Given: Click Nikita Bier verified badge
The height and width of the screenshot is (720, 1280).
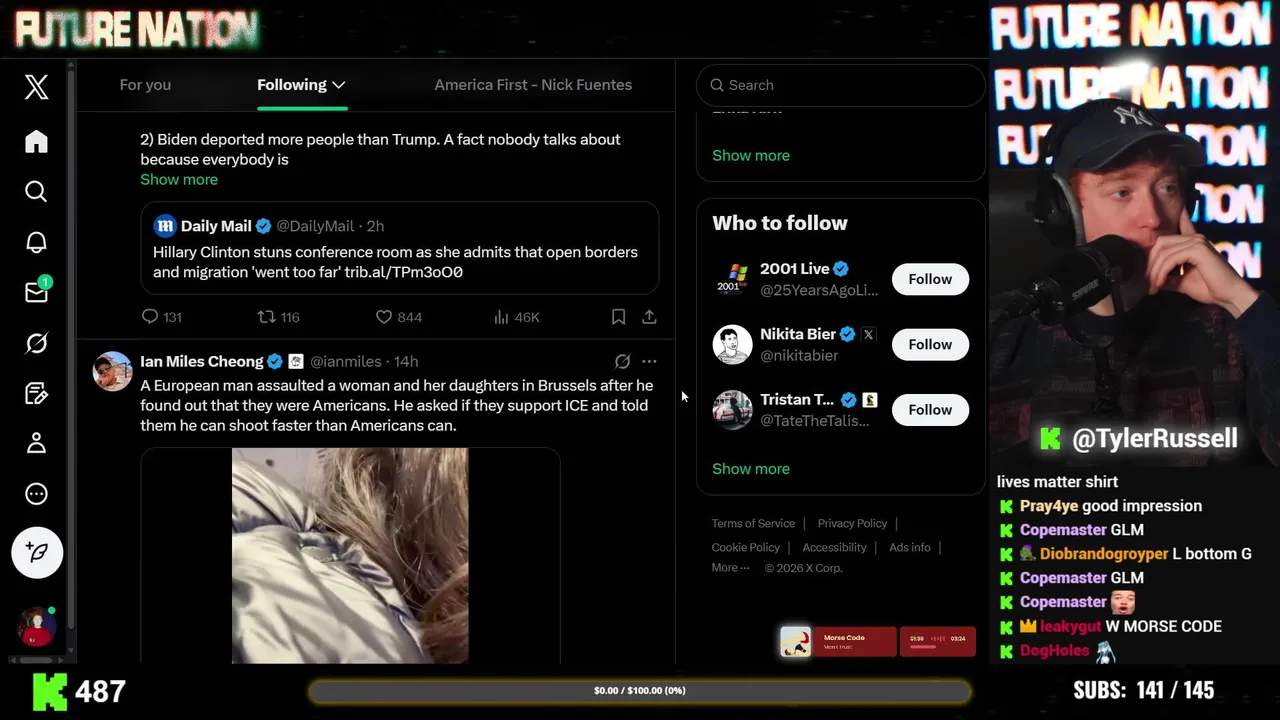Looking at the screenshot, I should [847, 334].
